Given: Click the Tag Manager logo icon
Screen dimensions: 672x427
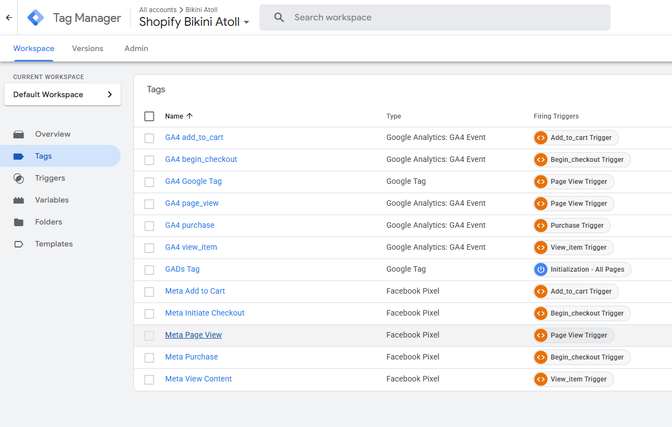Looking at the screenshot, I should (x=35, y=17).
